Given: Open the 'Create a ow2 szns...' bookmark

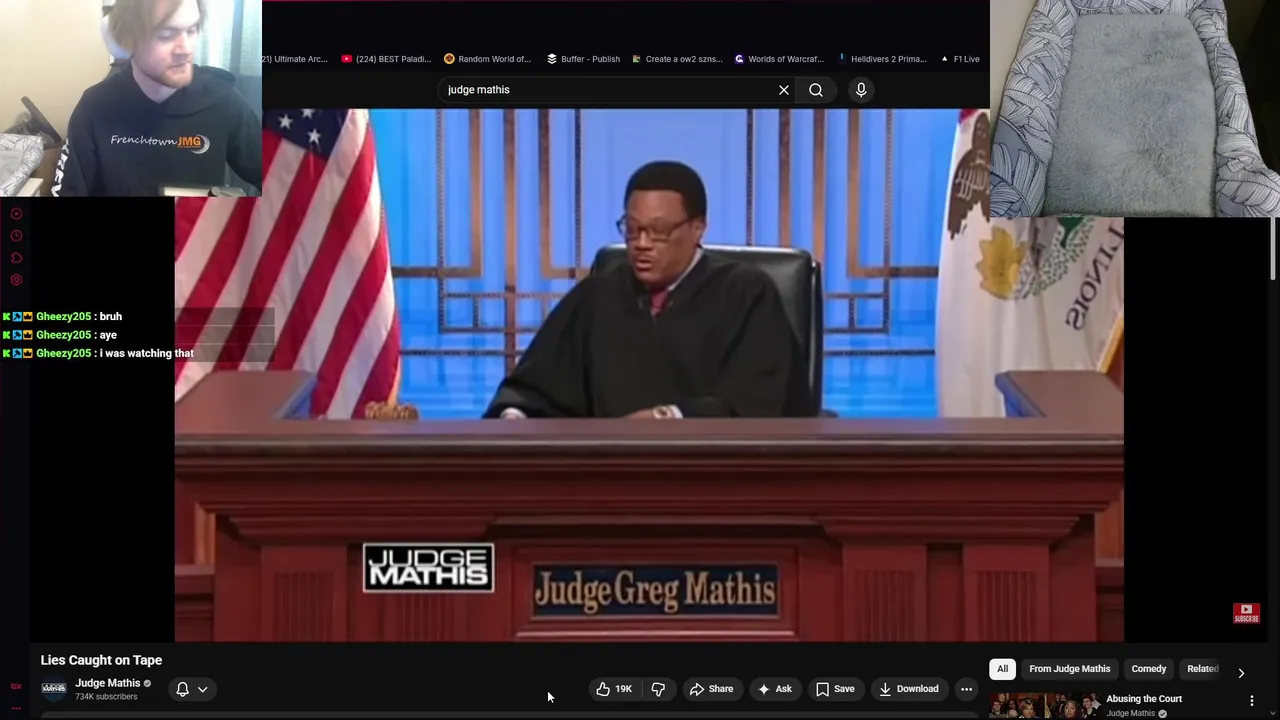Looking at the screenshot, I should tap(677, 59).
